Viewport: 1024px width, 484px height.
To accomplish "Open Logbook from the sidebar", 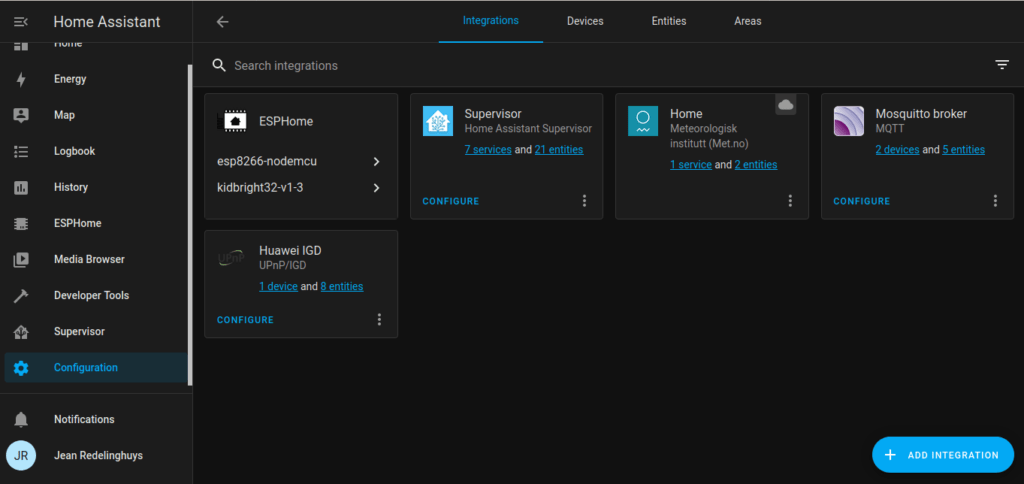I will pyautogui.click(x=96, y=152).
